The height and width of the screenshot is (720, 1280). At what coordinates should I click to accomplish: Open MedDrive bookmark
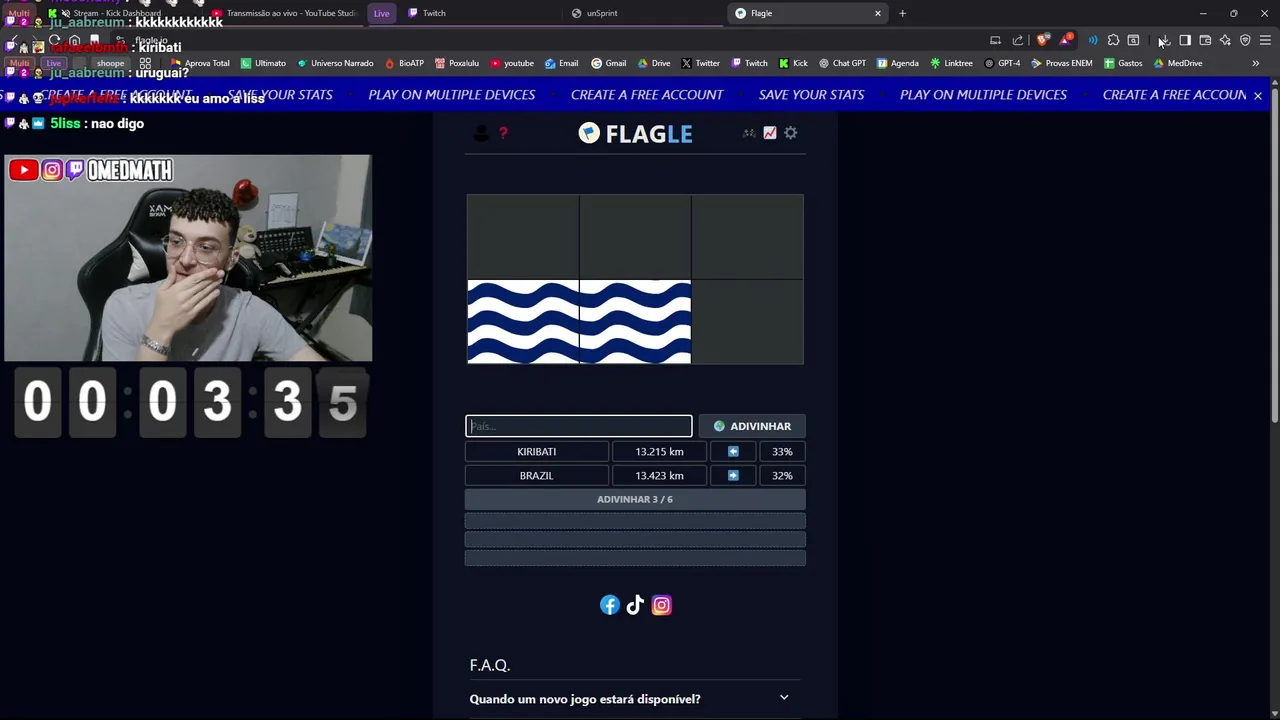click(1178, 63)
